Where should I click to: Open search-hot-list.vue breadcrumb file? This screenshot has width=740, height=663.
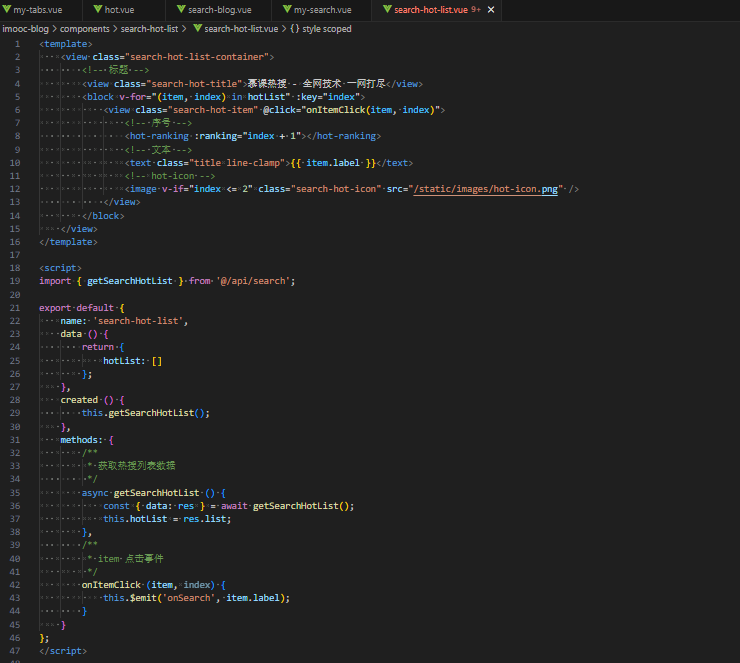point(241,29)
